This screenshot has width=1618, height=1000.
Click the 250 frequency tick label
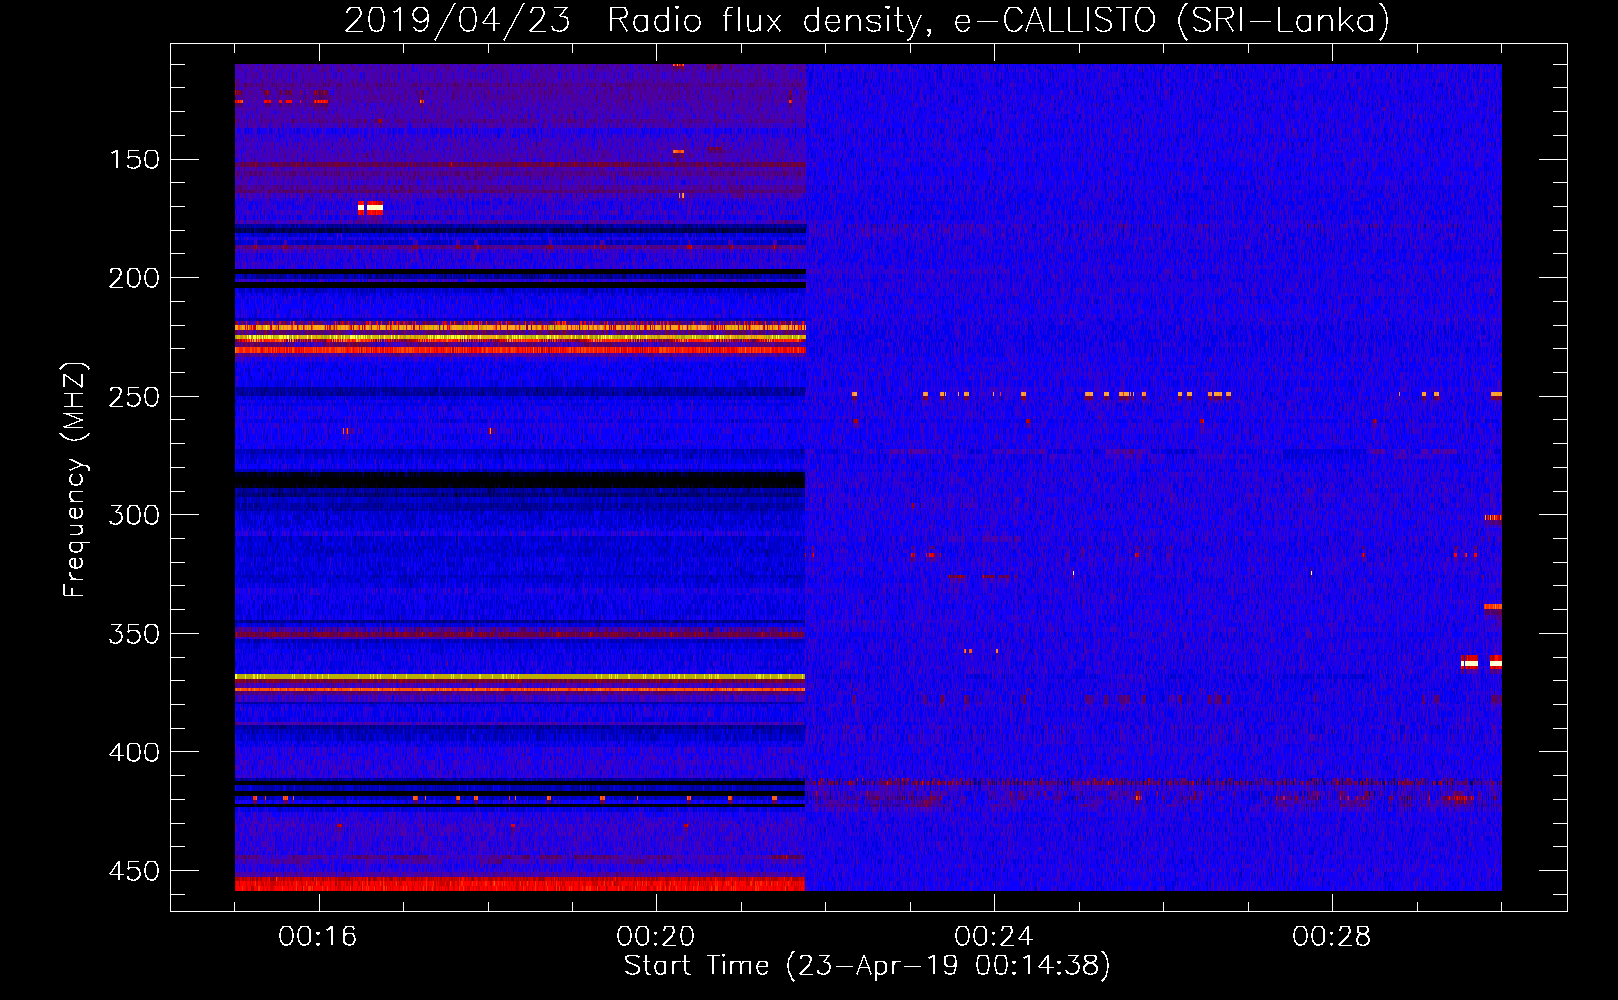click(134, 397)
